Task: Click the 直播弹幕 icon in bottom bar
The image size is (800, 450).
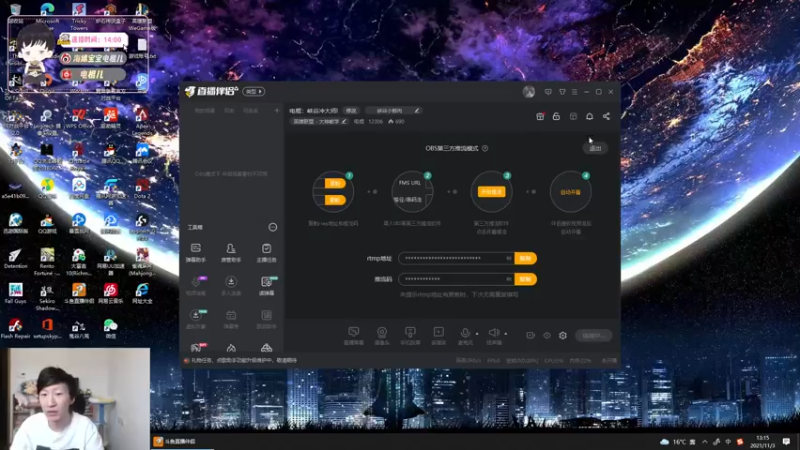Action: [x=354, y=335]
